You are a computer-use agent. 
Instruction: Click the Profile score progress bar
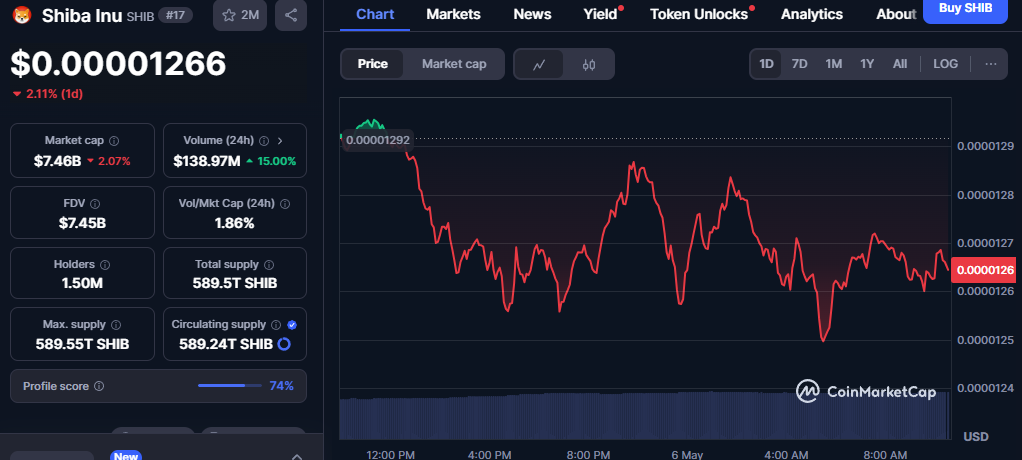[230, 386]
